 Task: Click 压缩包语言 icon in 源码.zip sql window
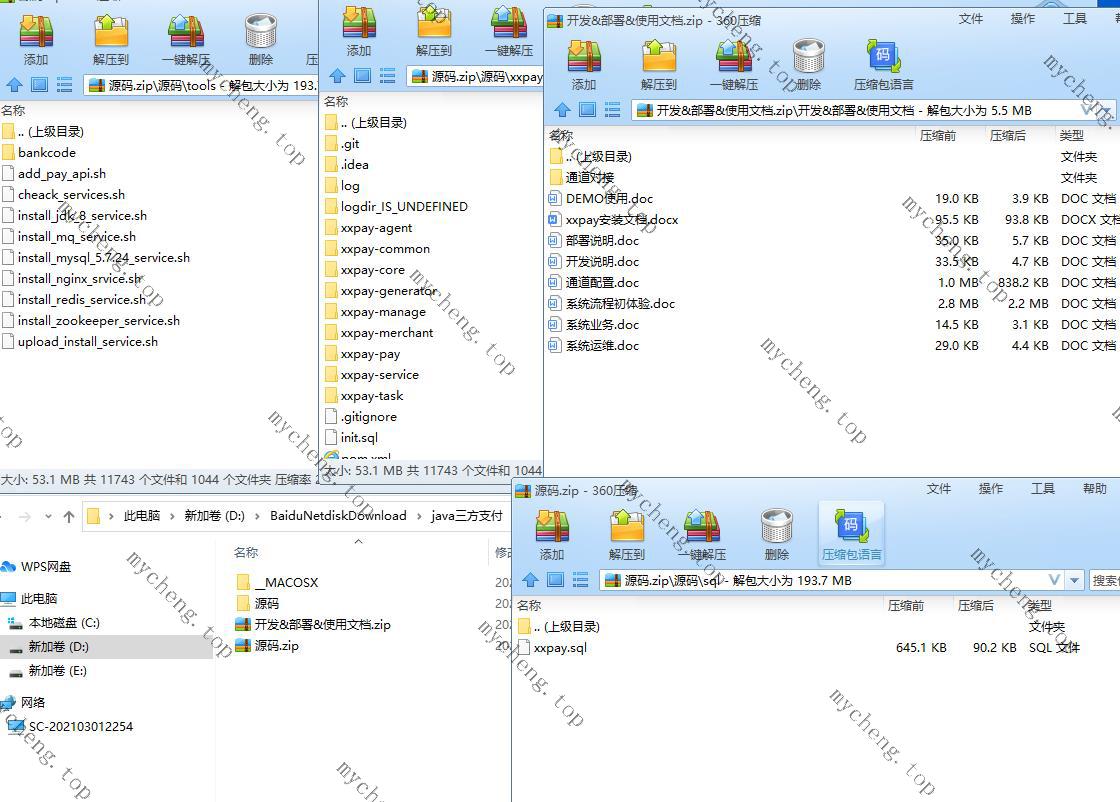(851, 527)
